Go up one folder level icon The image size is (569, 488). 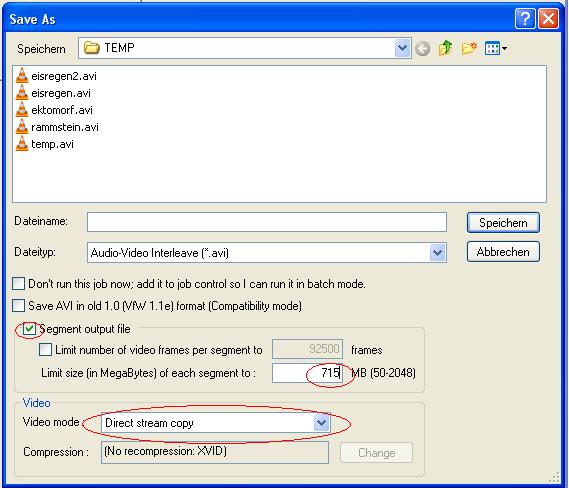click(446, 48)
